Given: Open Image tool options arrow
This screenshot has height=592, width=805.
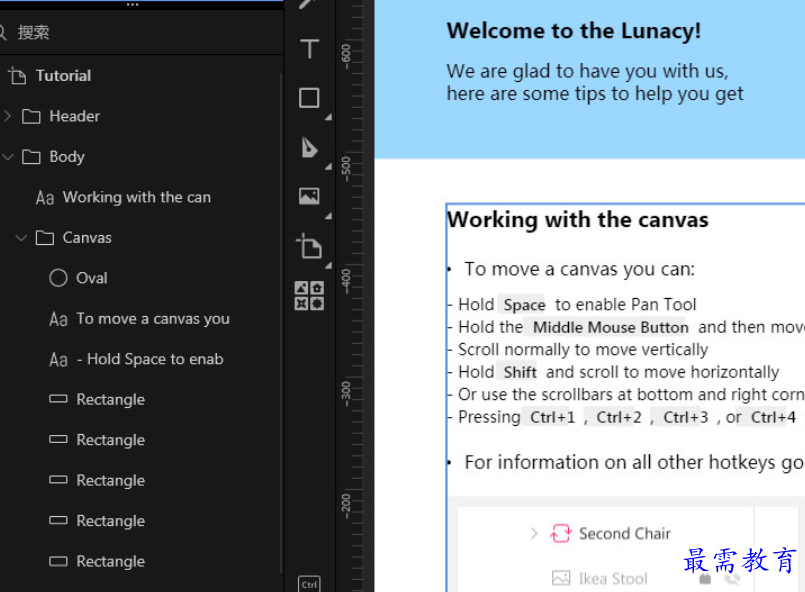Looking at the screenshot, I should 328,216.
